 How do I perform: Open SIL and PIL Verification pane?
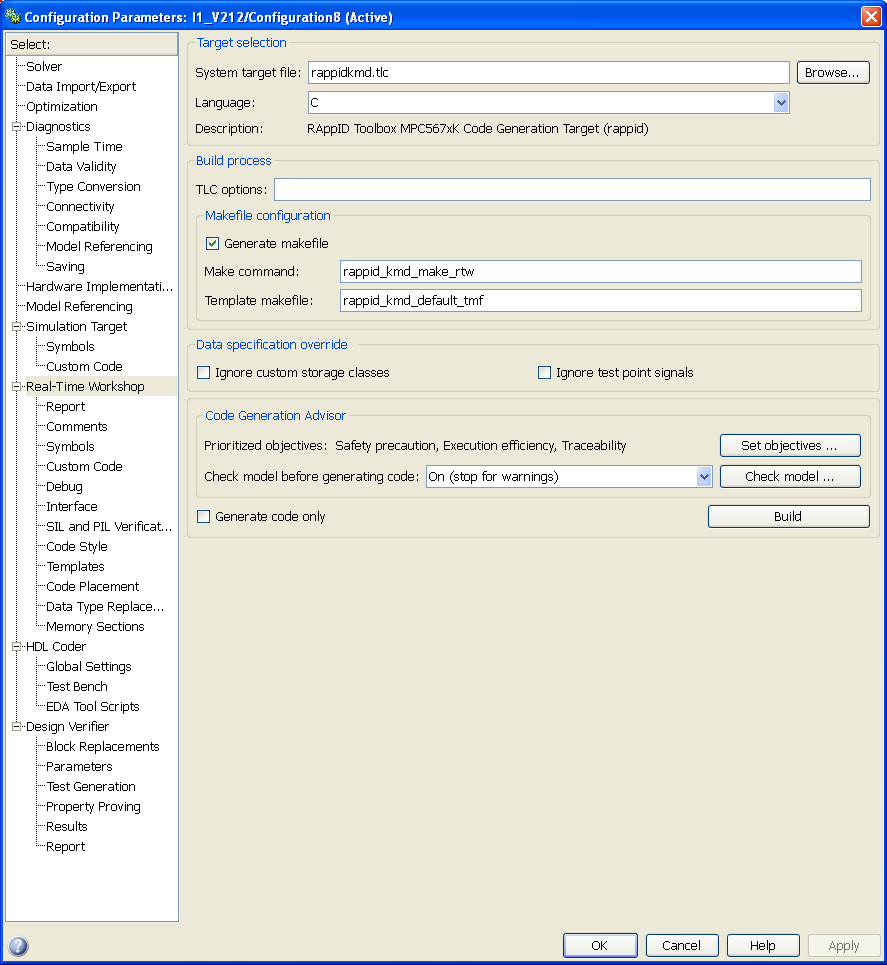point(109,527)
